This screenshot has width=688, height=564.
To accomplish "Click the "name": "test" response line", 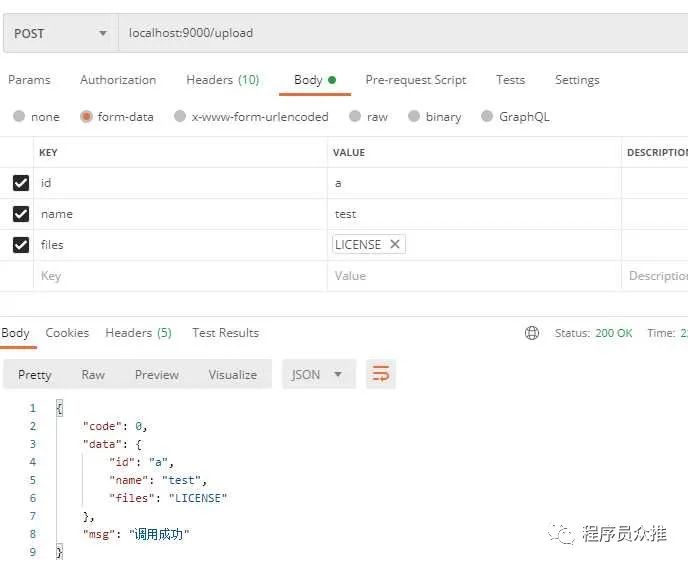I will [158, 480].
